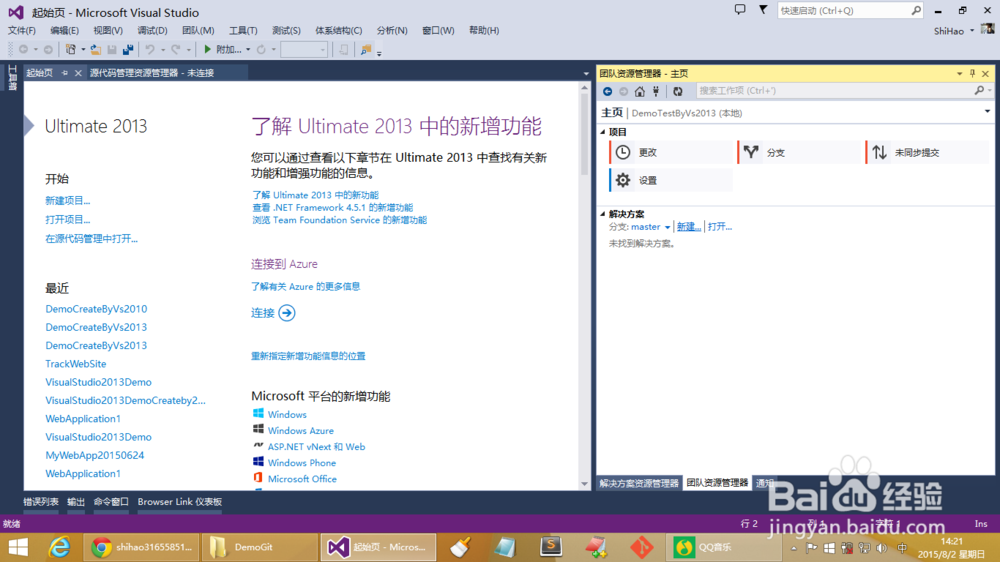Viewport: 1000px width, 562px height.
Task: Click the Save toolbar icon
Action: pos(112,49)
